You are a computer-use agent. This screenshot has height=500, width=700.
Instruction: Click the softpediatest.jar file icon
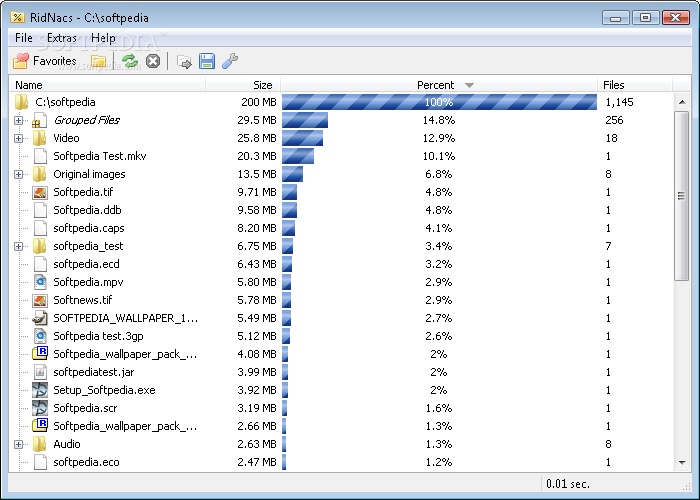[40, 372]
